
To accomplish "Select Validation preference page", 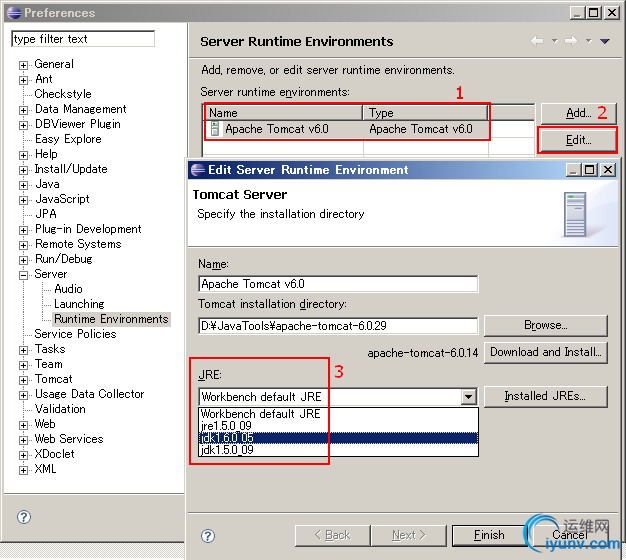I will [x=60, y=409].
